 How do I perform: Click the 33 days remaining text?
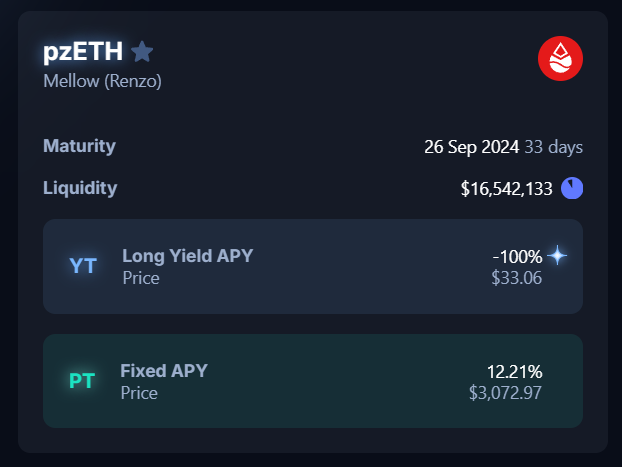(554, 147)
